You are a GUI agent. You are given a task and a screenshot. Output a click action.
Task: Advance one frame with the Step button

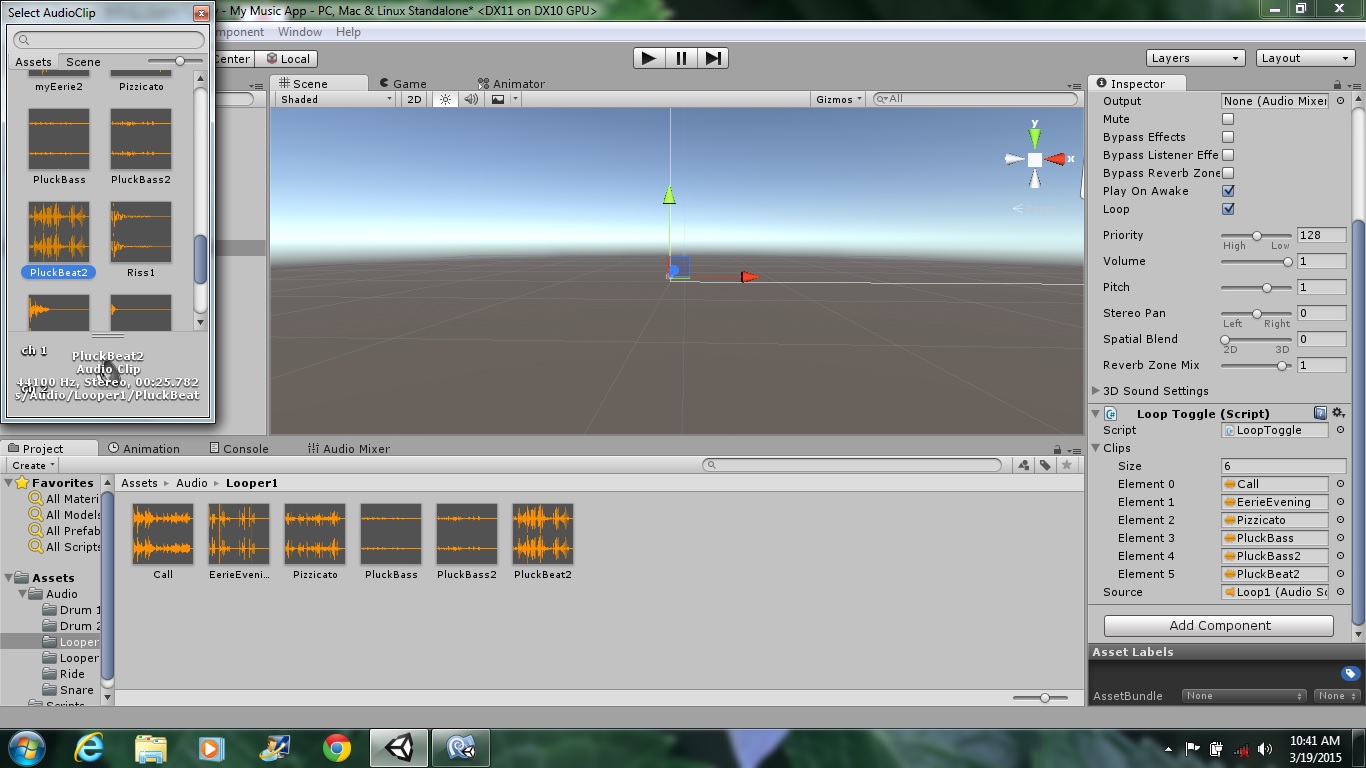point(712,58)
